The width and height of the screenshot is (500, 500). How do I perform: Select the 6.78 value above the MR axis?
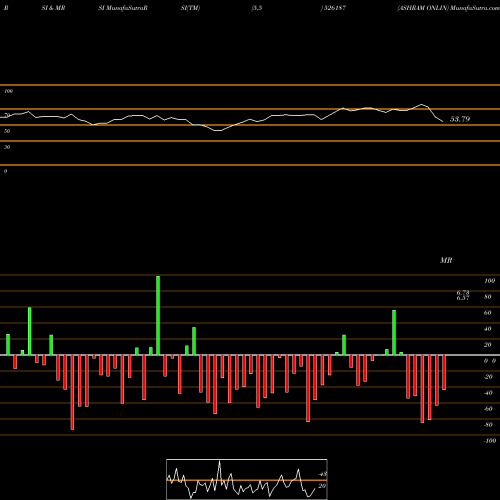[463, 292]
